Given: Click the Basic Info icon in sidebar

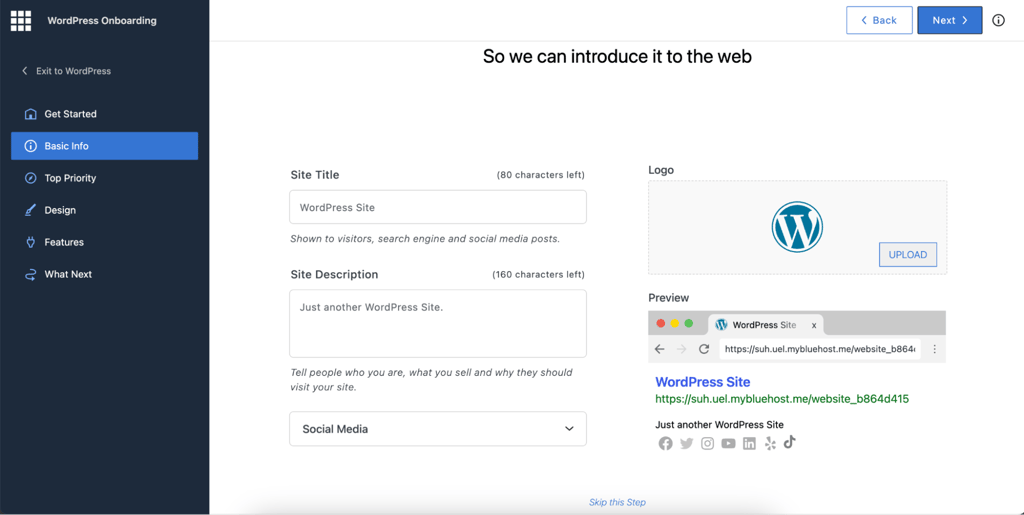Looking at the screenshot, I should click(30, 146).
